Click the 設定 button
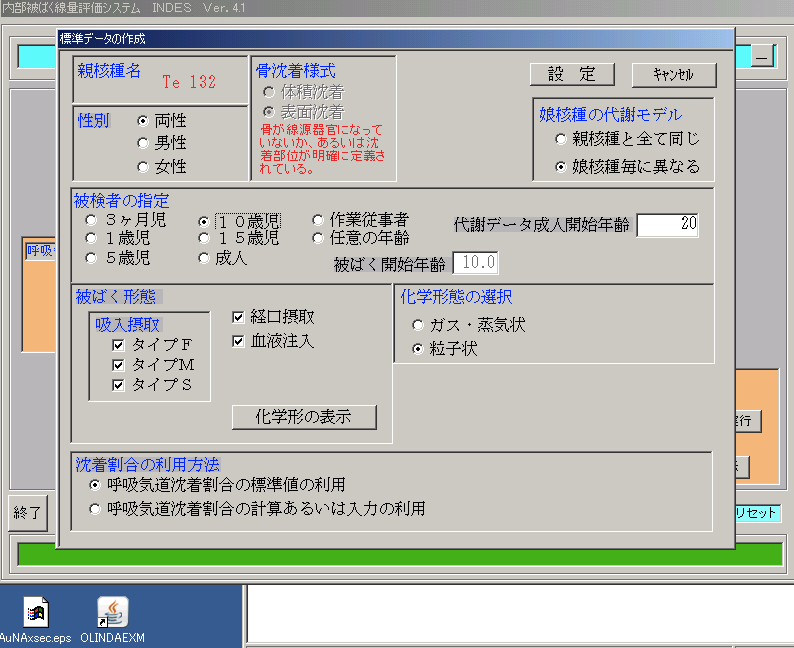This screenshot has width=794, height=648. (x=571, y=75)
